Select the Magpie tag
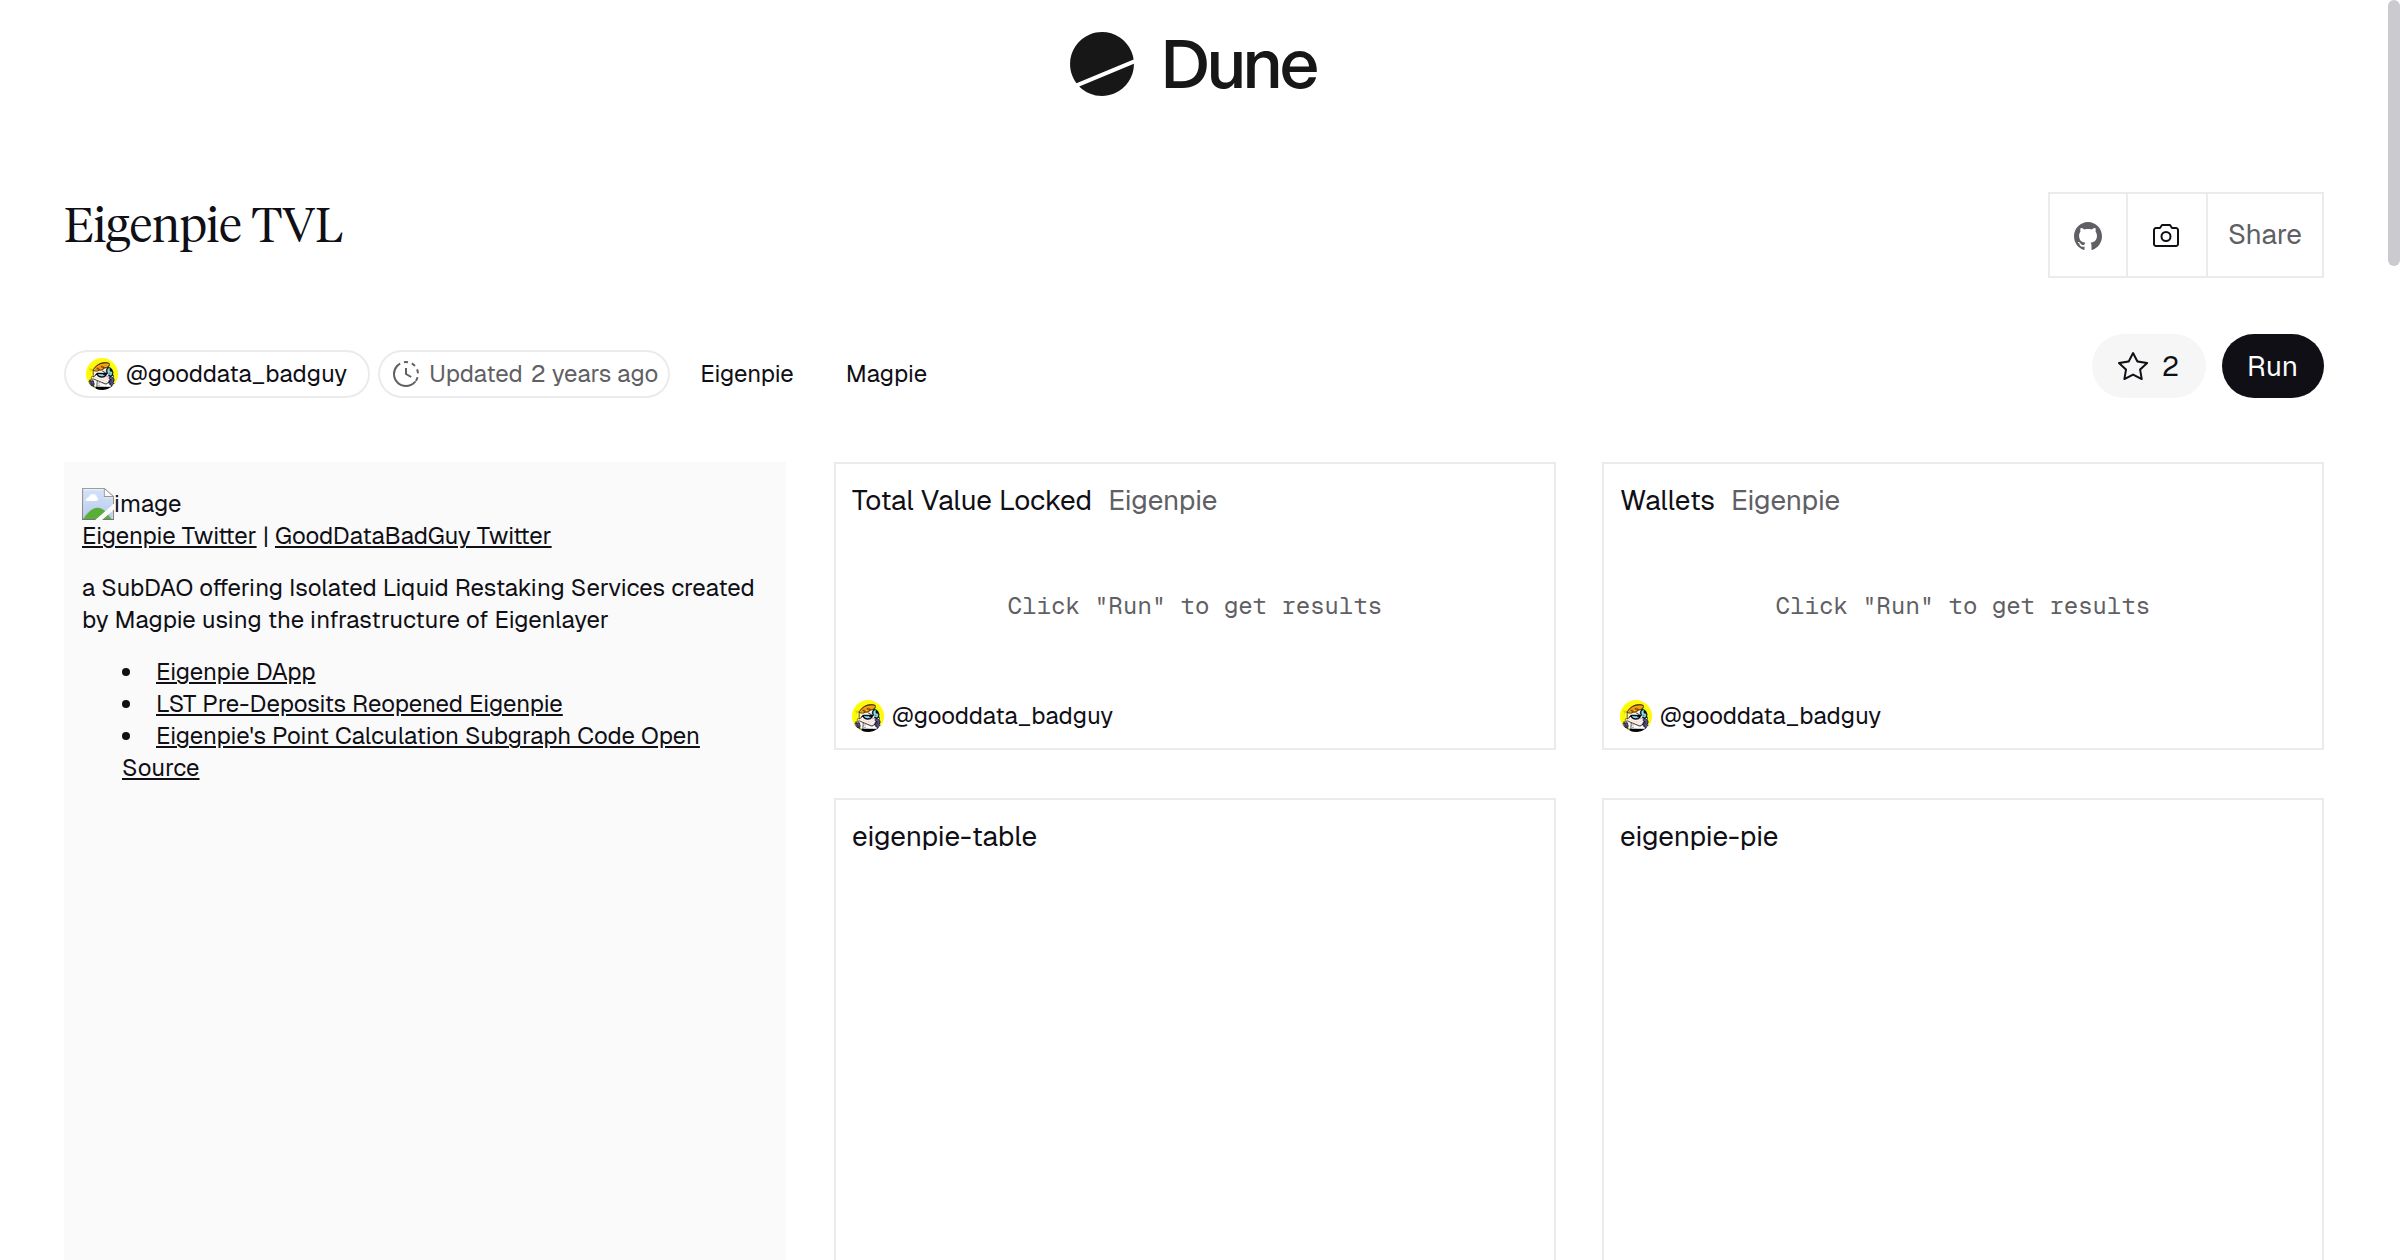The image size is (2400, 1260). coord(886,374)
